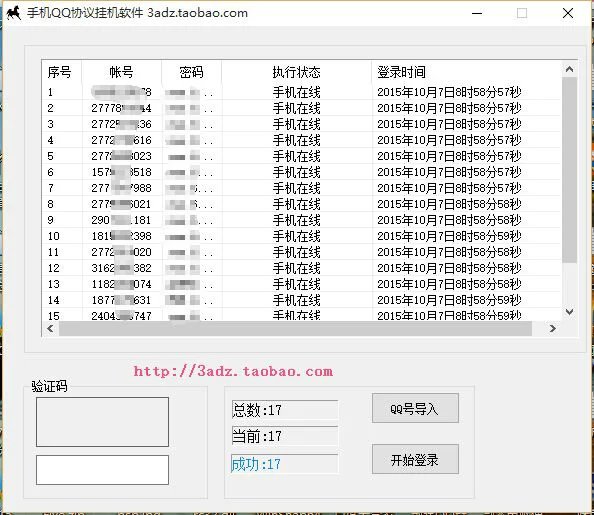The height and width of the screenshot is (515, 594).
Task: Select row 2 sequence number cell
Action: coord(51,108)
